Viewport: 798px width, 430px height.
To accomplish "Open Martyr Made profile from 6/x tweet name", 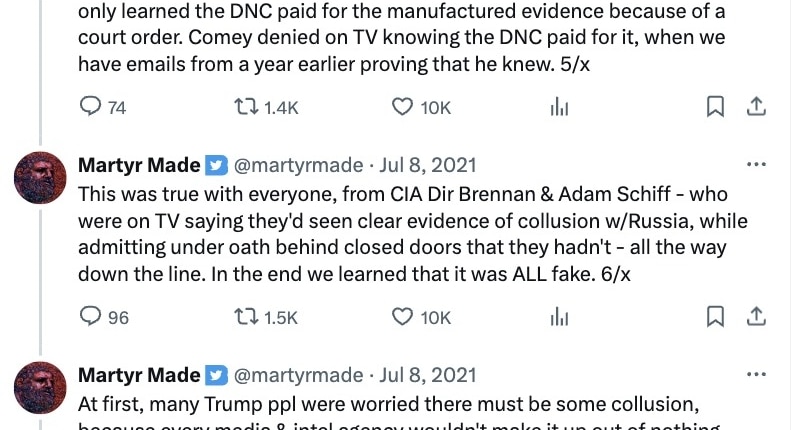I will coord(139,165).
